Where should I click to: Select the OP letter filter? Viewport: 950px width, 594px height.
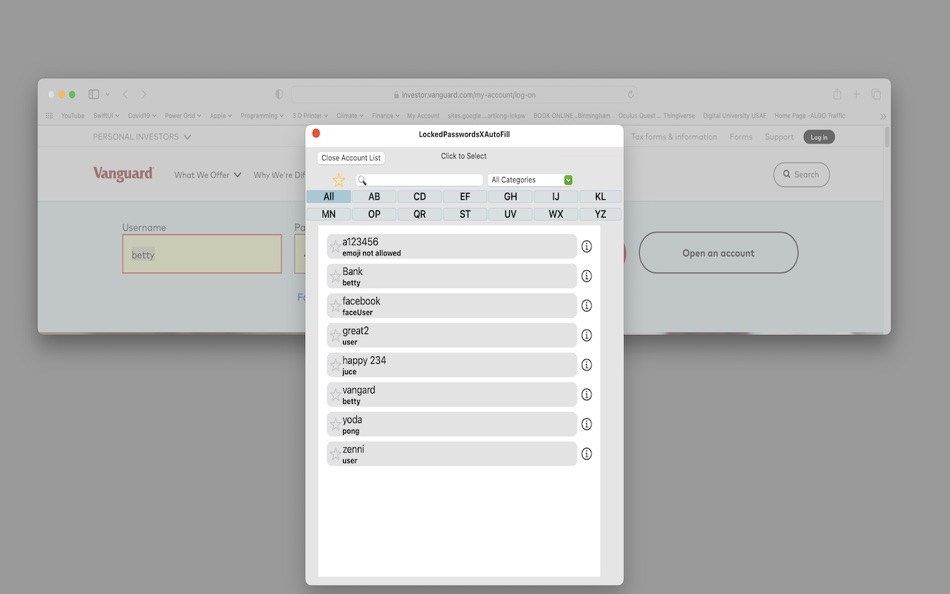(374, 214)
